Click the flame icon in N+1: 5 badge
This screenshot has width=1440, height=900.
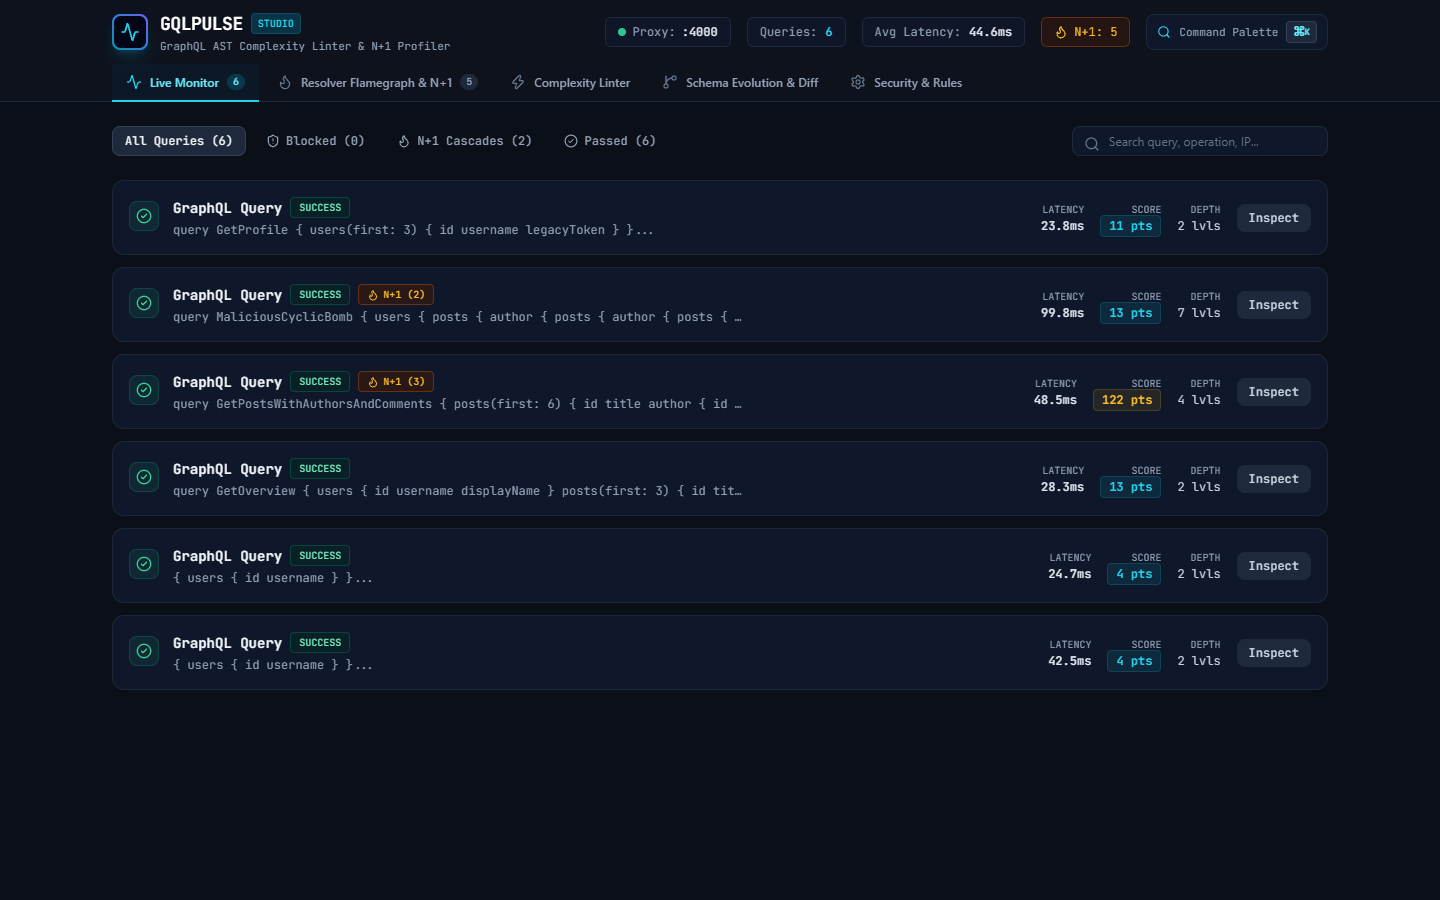point(1061,32)
